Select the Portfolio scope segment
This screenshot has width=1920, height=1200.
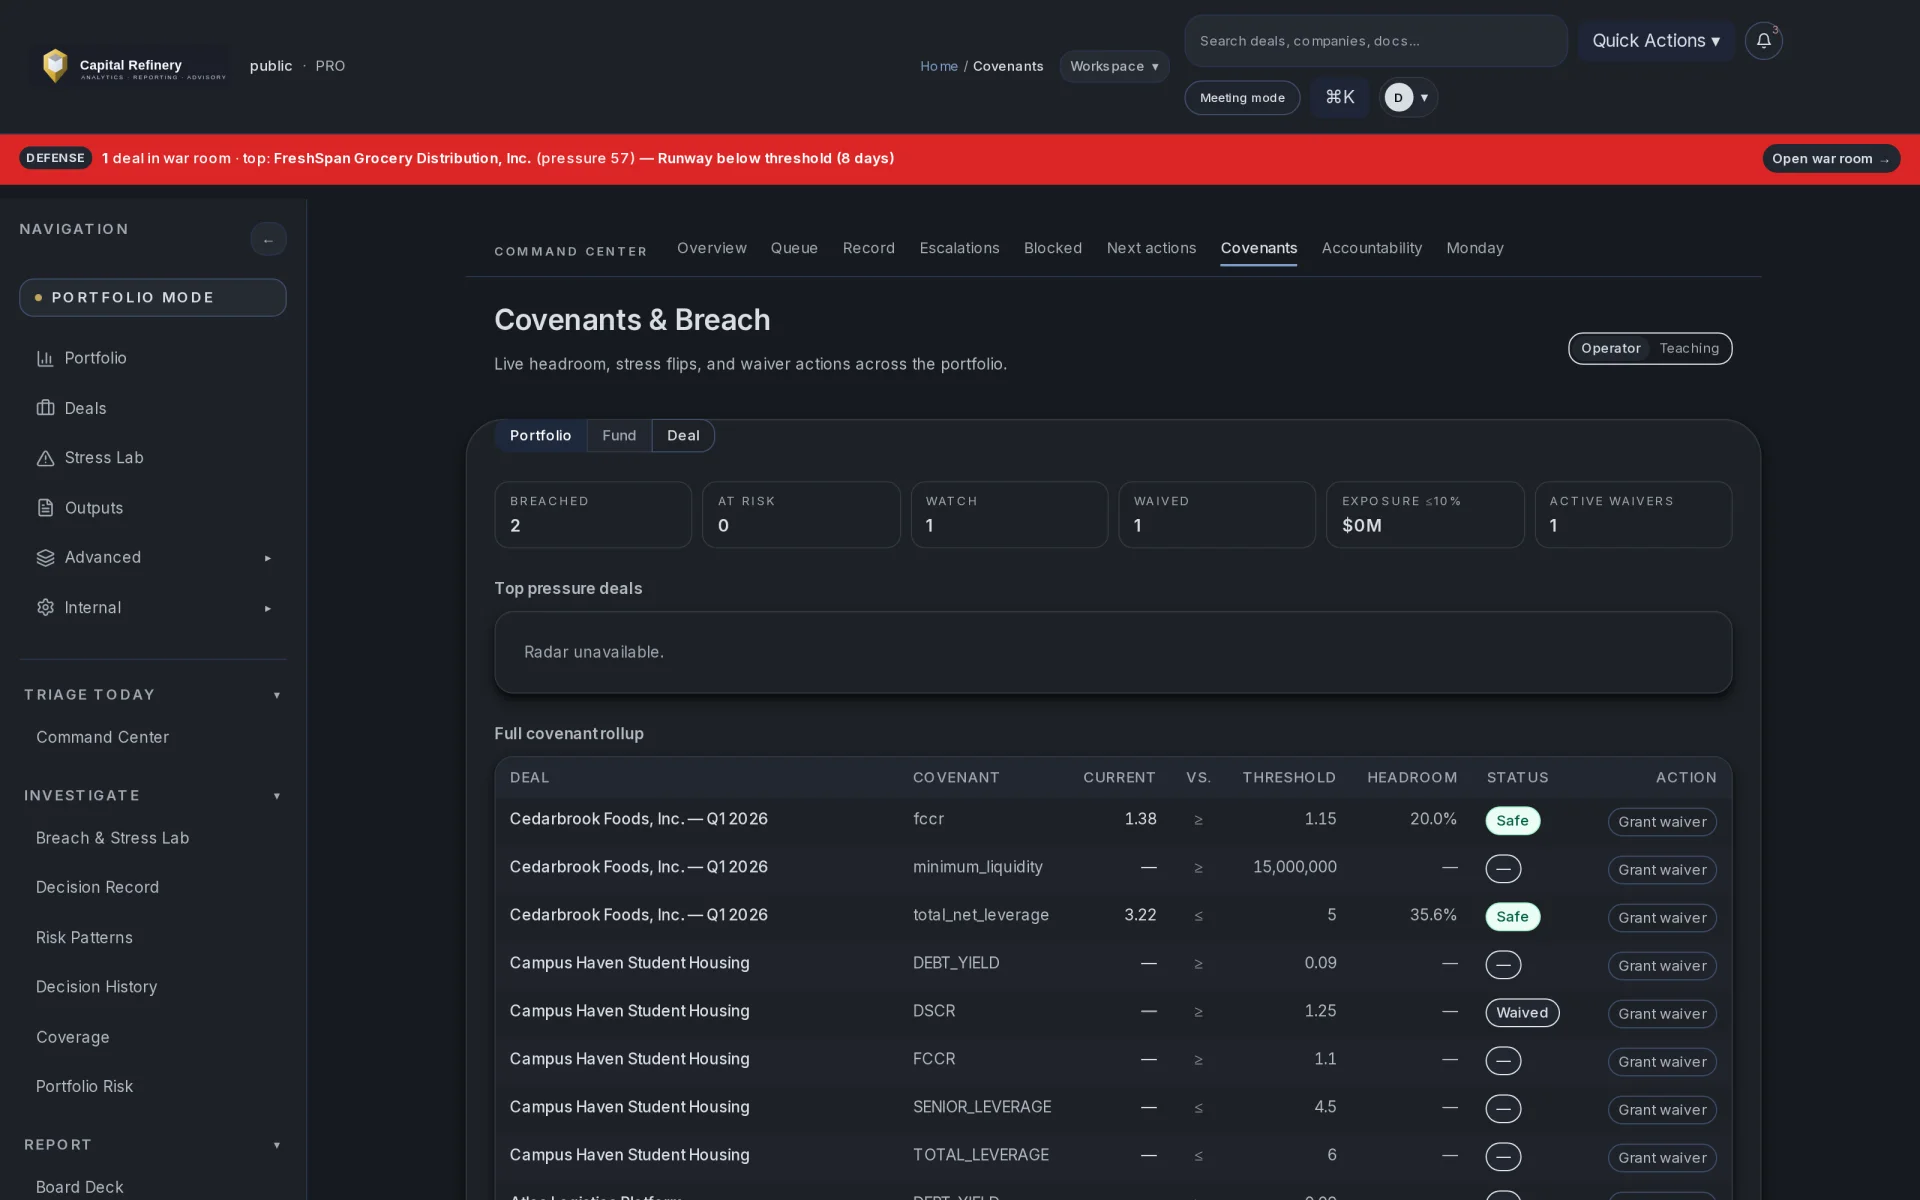[x=540, y=436]
